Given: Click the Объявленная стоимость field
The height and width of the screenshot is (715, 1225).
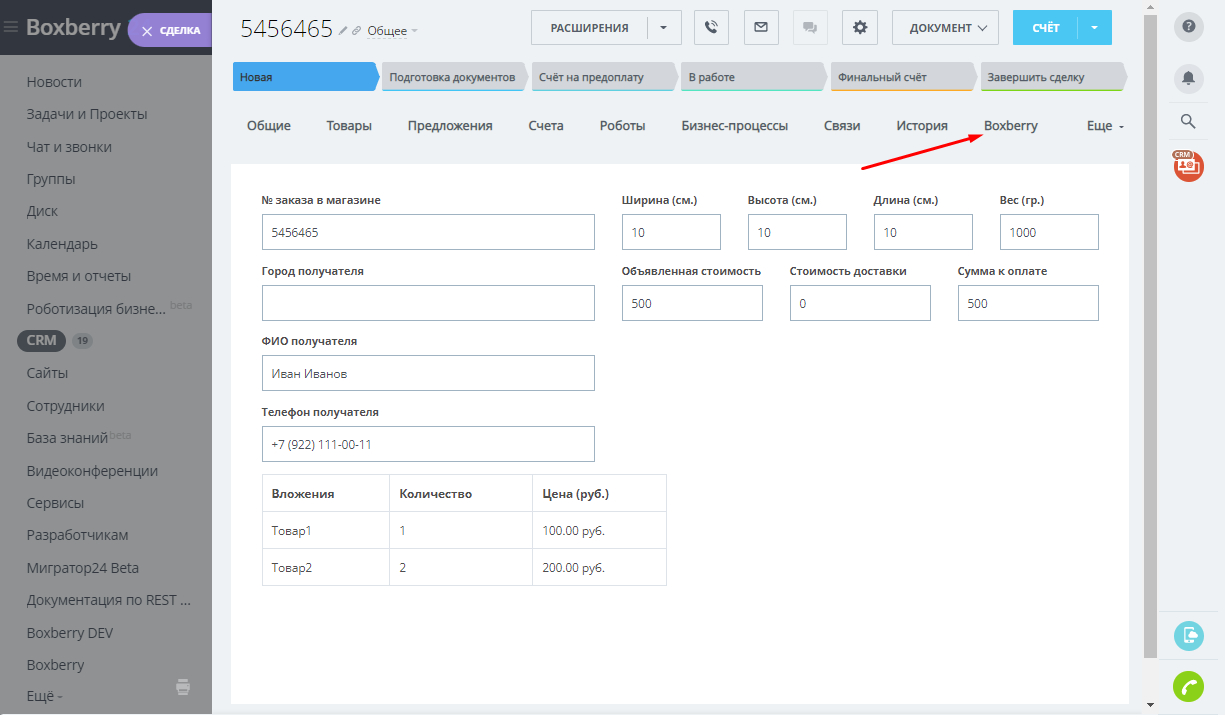Looking at the screenshot, I should point(692,303).
